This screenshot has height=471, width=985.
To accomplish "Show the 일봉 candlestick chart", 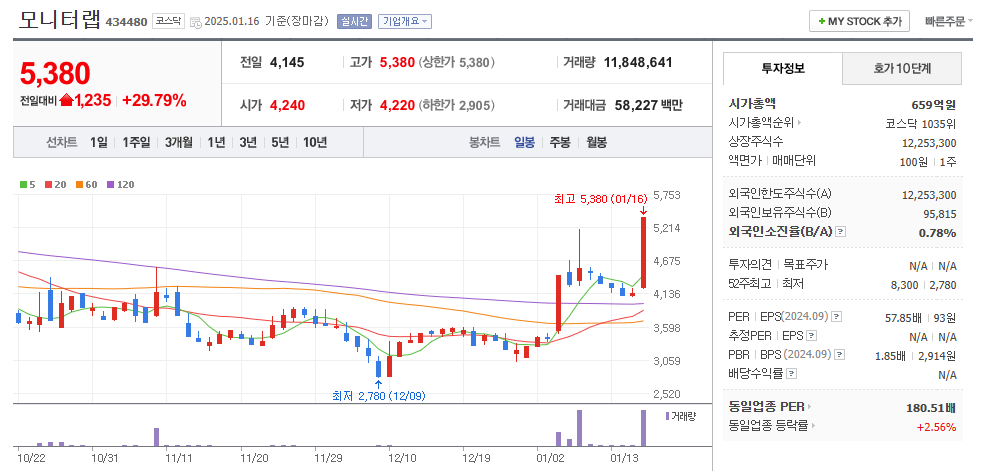I will point(525,143).
